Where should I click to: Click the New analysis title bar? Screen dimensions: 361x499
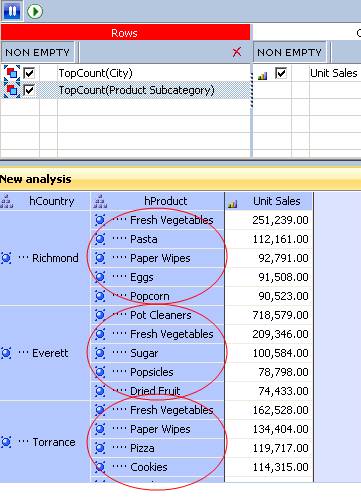[x=180, y=179]
